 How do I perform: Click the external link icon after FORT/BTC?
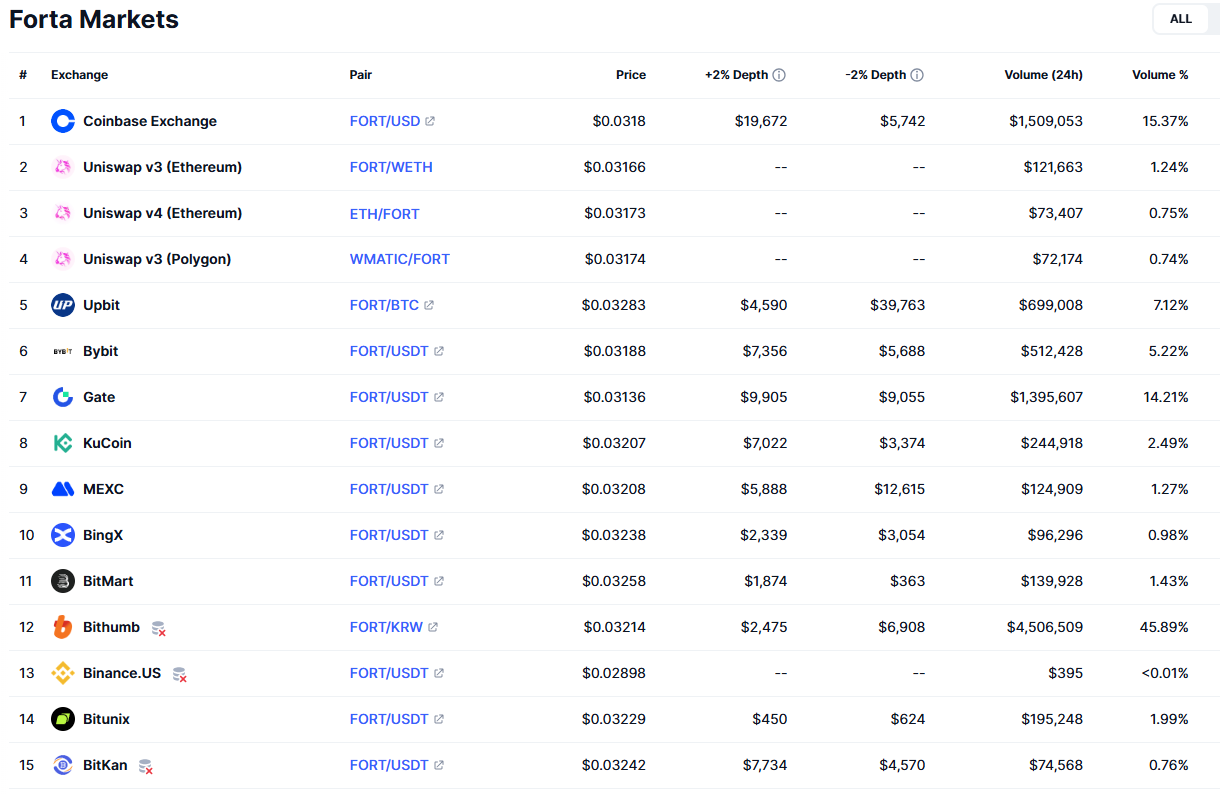429,305
